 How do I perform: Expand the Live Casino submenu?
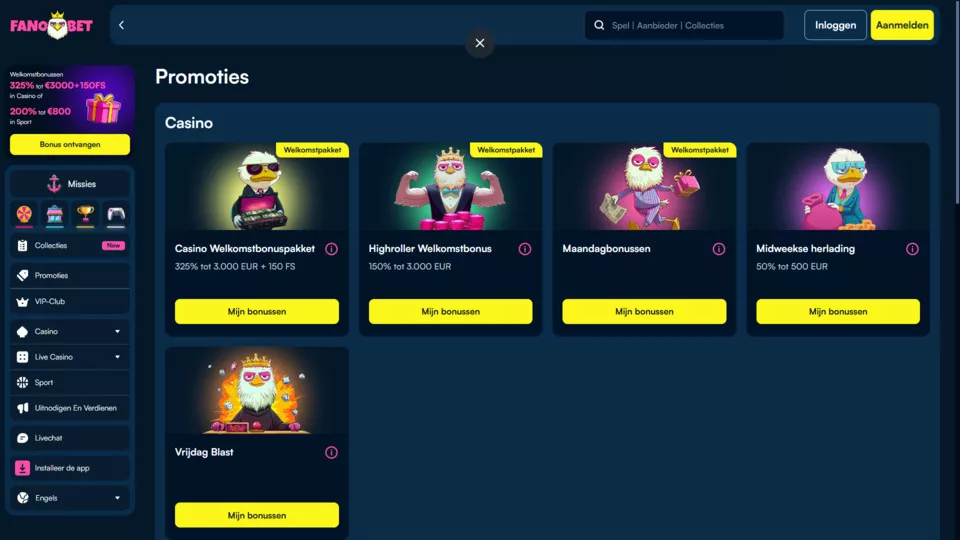tap(118, 357)
